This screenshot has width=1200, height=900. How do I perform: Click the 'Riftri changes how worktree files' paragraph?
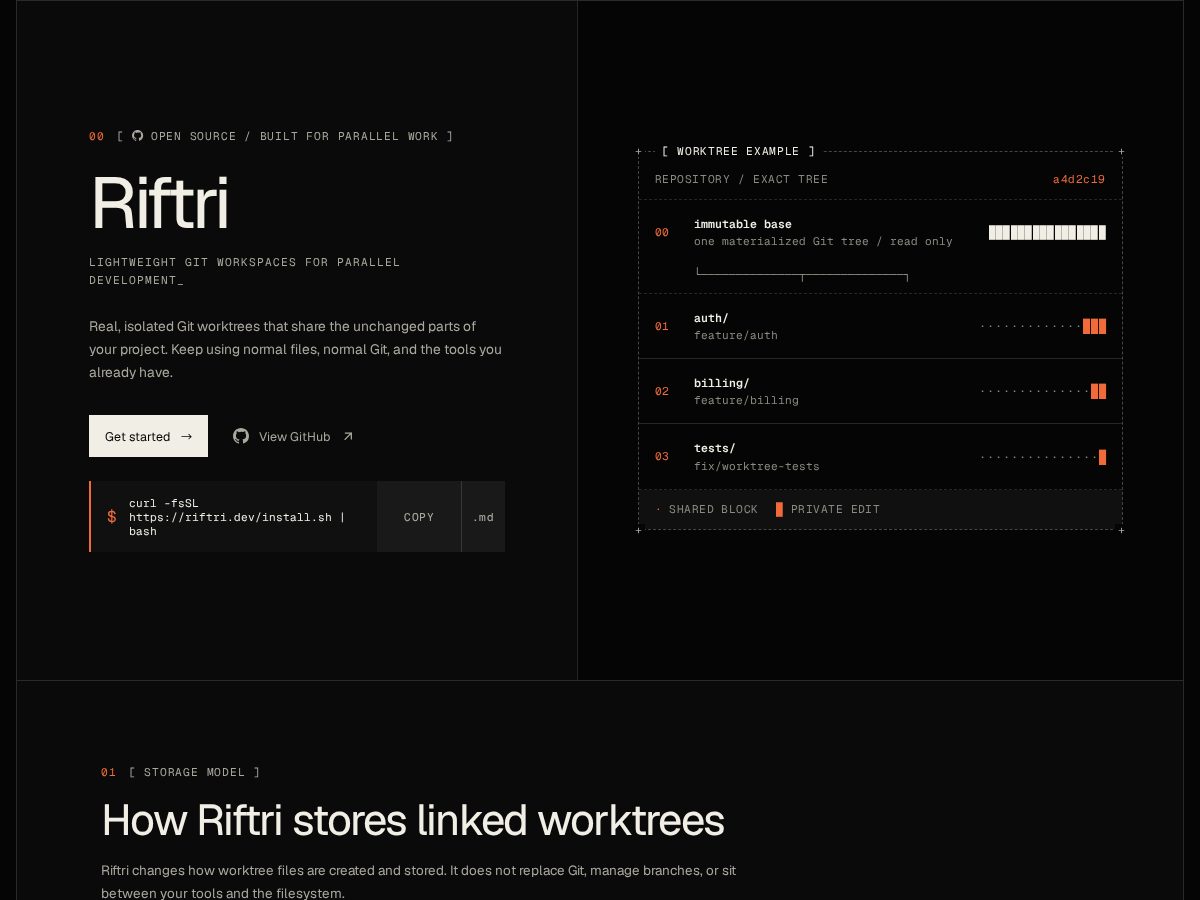coord(418,882)
